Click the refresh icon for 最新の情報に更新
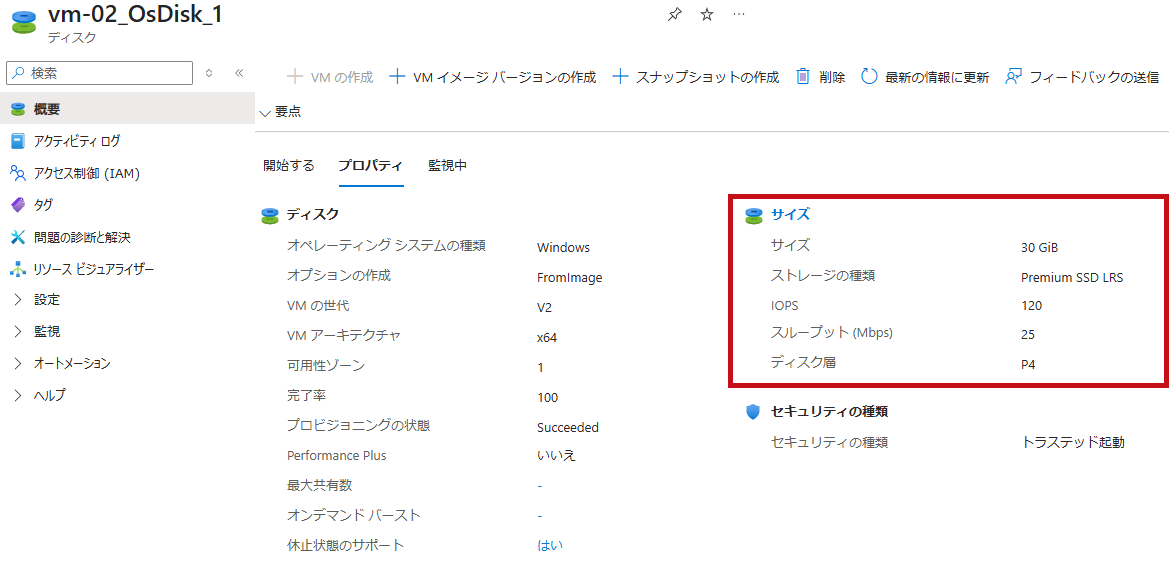This screenshot has height=563, width=1169. pos(869,77)
